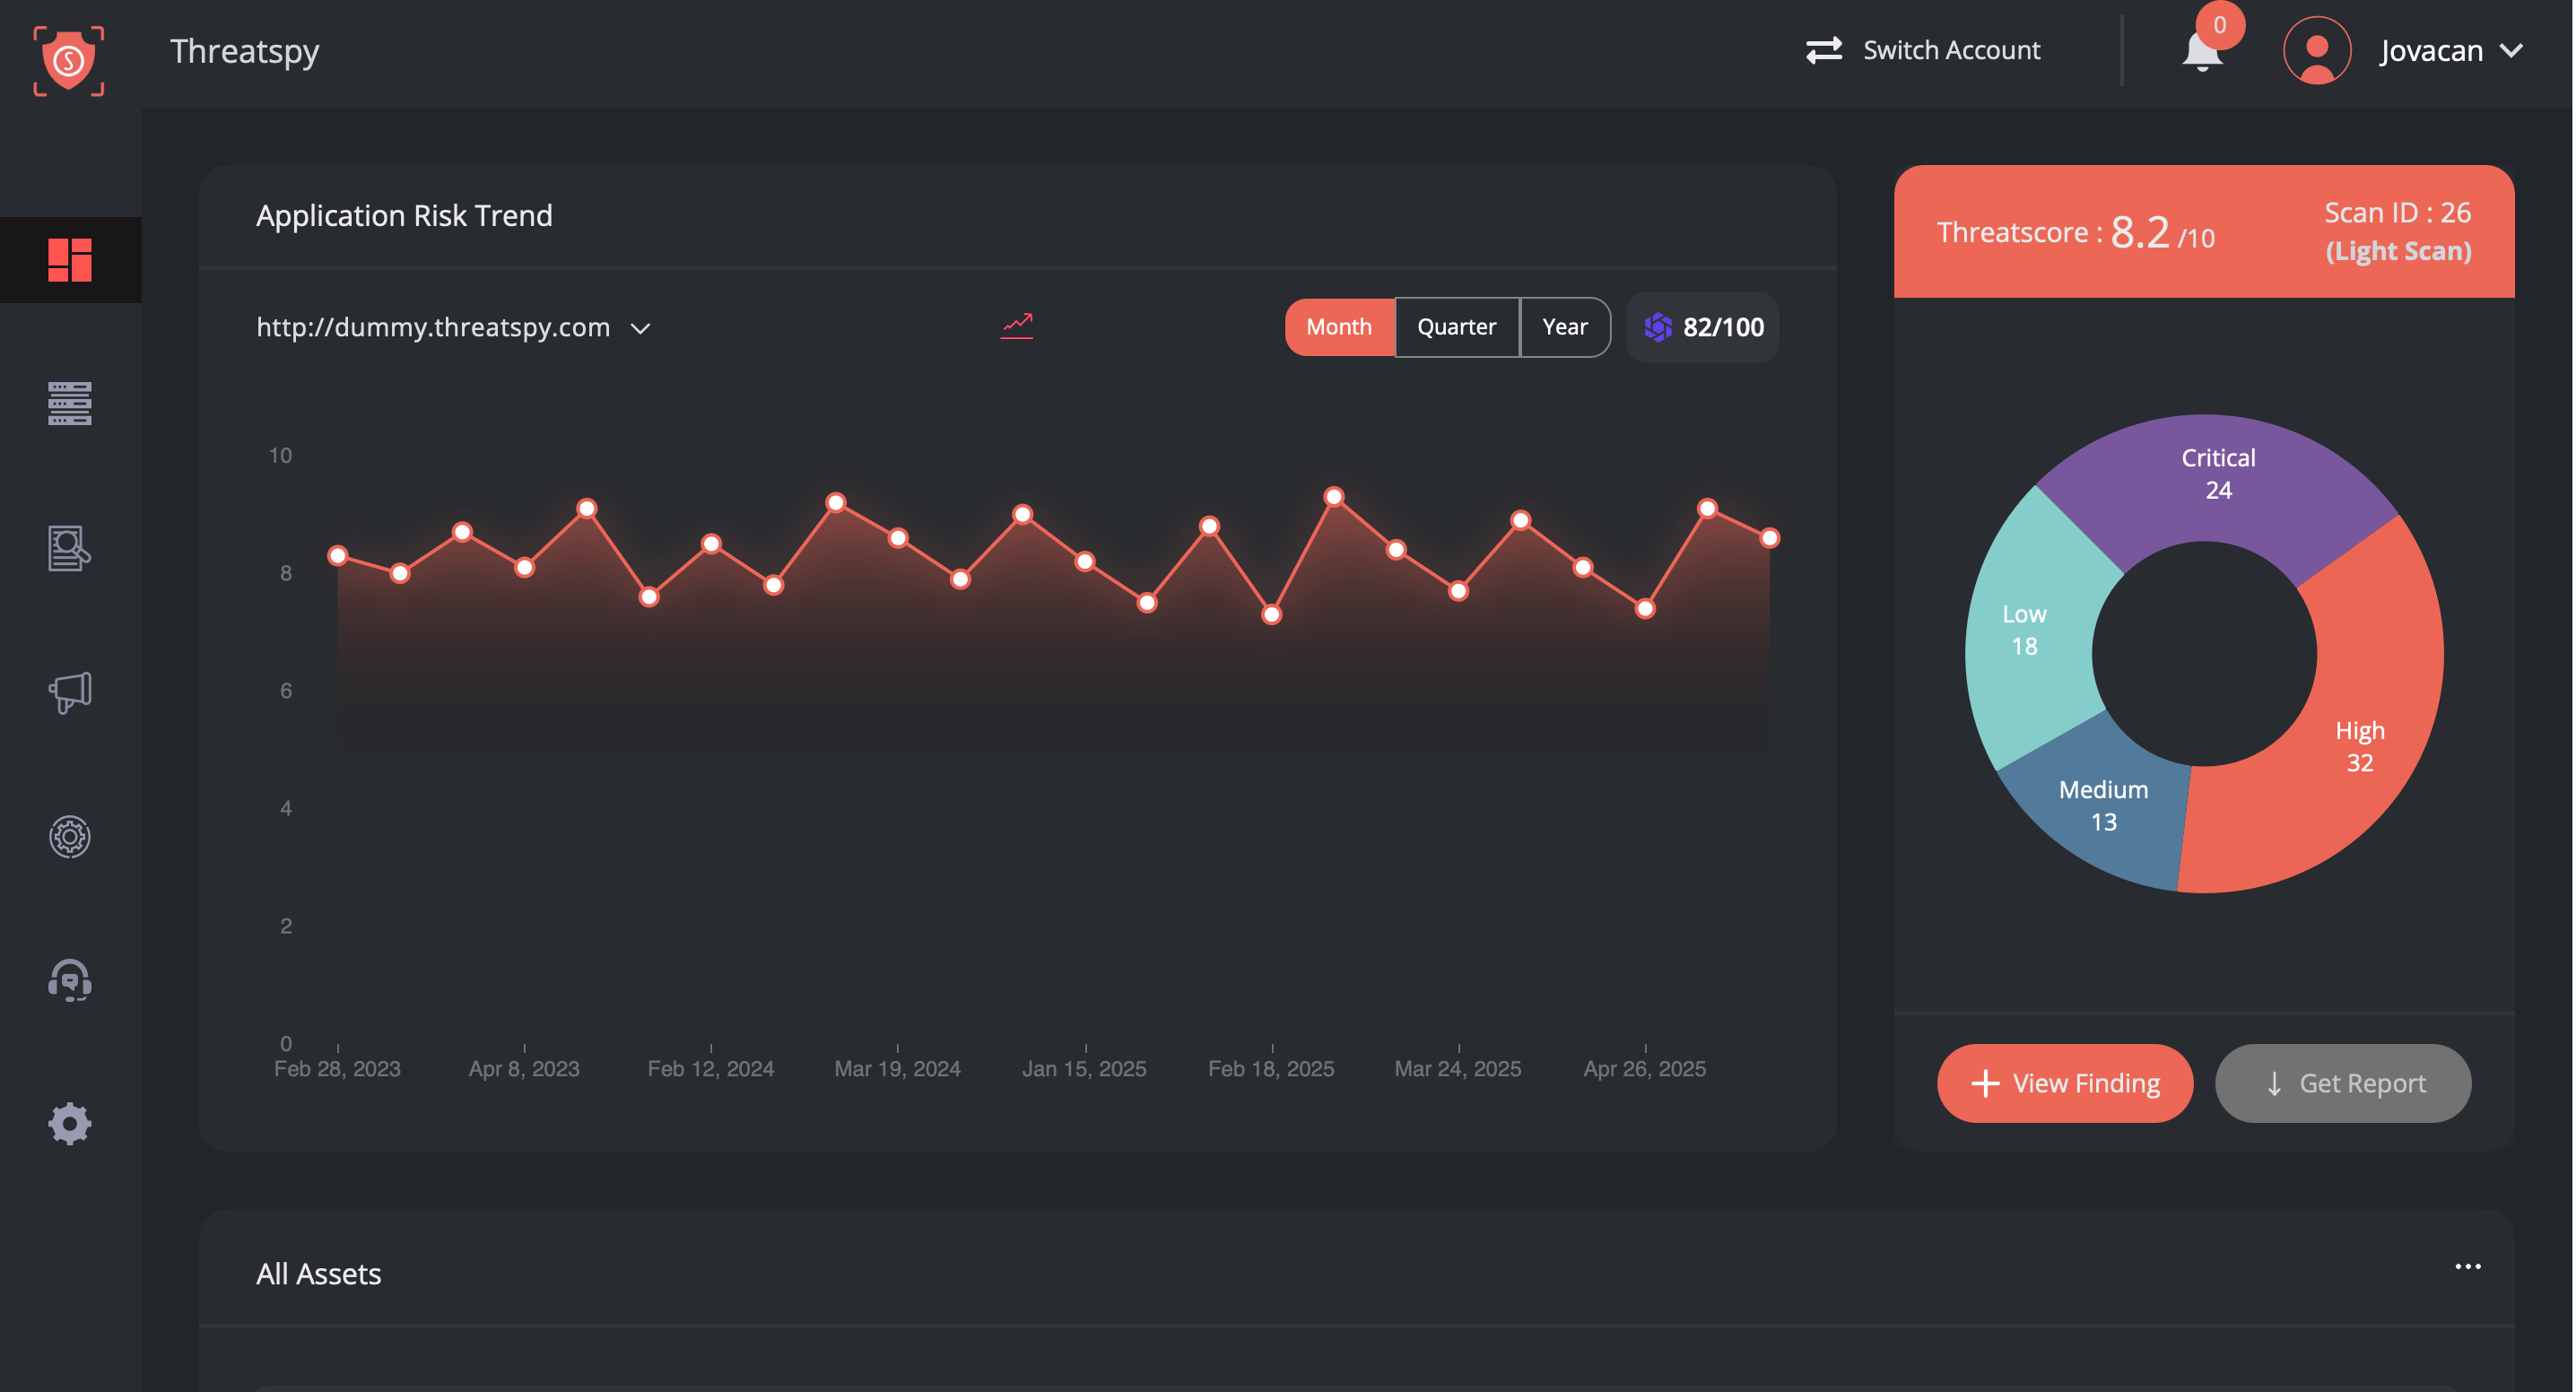Click the red trend line chart icon
The height and width of the screenshot is (1392, 2576).
coord(1017,326)
